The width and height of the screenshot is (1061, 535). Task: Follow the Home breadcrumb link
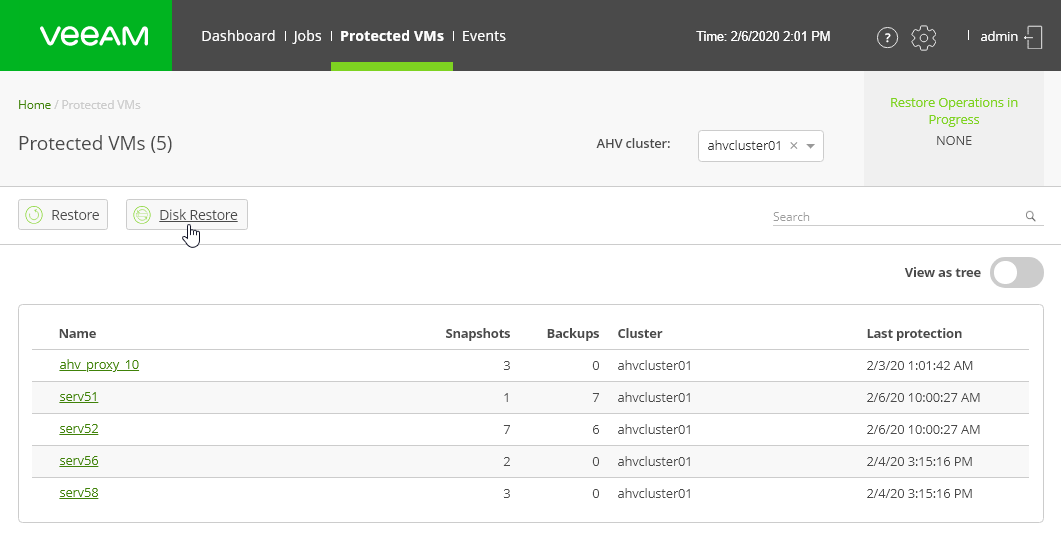35,105
